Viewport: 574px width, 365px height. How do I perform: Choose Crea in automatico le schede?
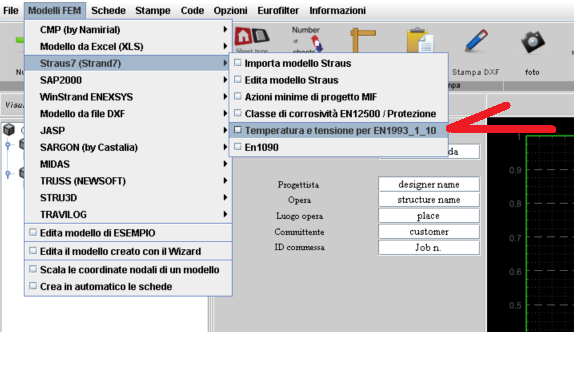[128, 287]
